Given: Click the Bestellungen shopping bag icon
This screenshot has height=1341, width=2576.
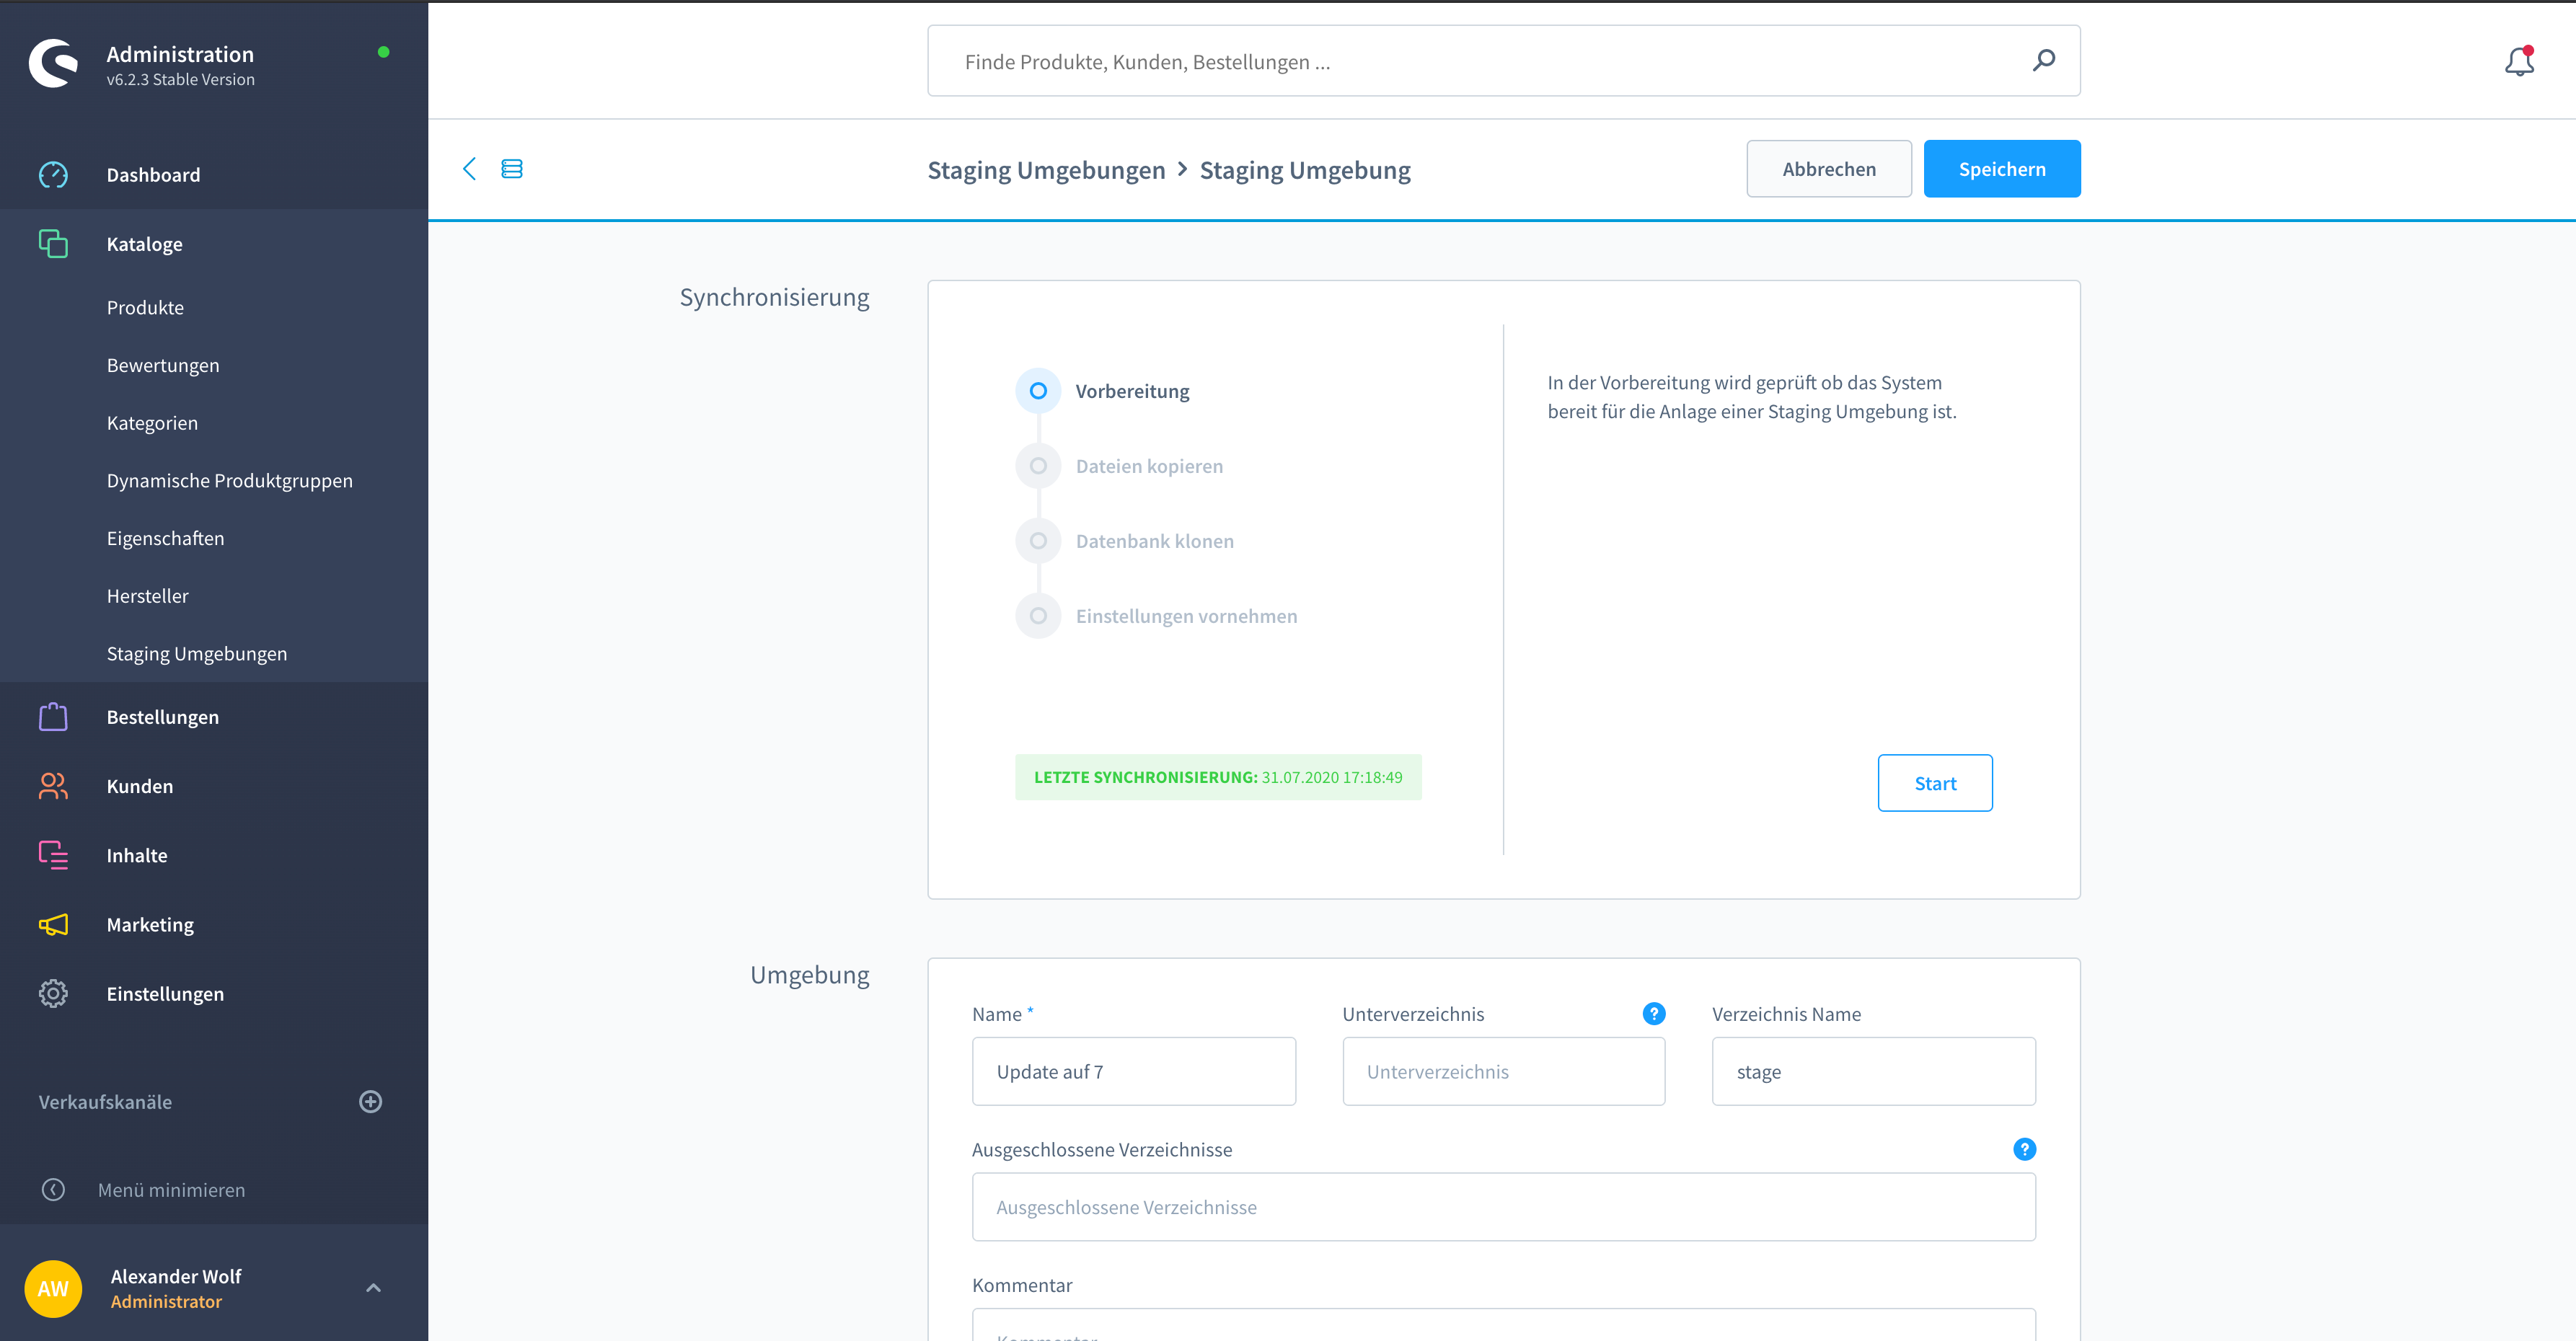Looking at the screenshot, I should (x=53, y=717).
